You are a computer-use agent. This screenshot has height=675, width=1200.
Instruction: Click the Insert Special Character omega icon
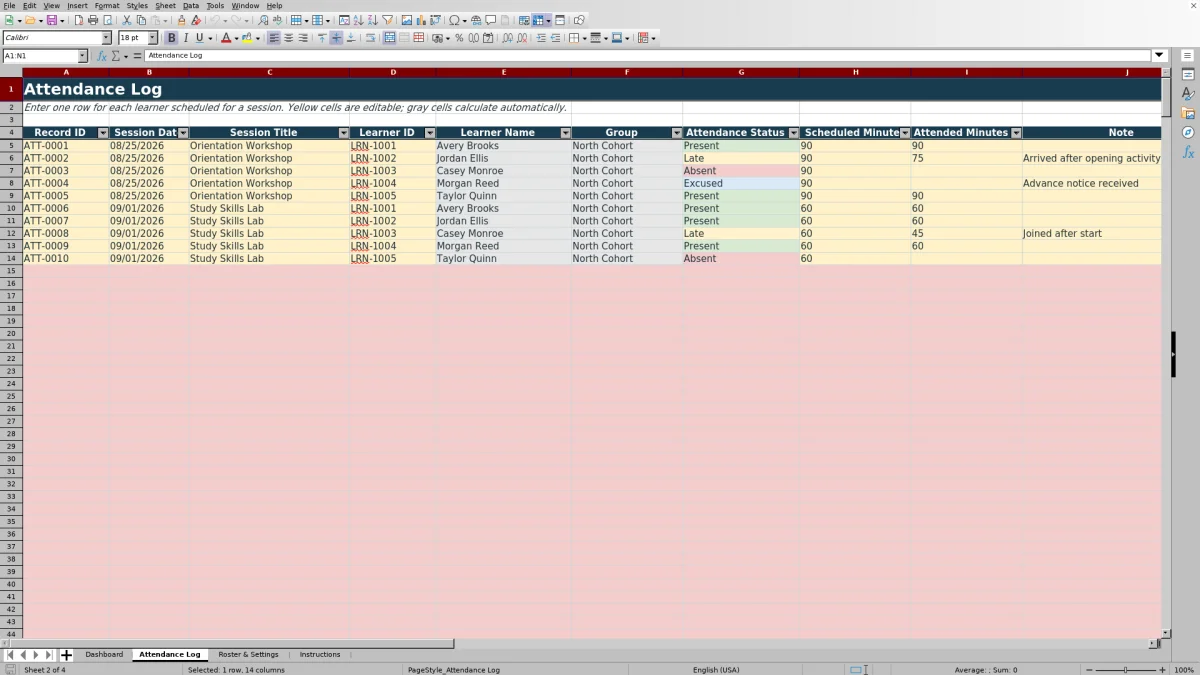point(455,20)
